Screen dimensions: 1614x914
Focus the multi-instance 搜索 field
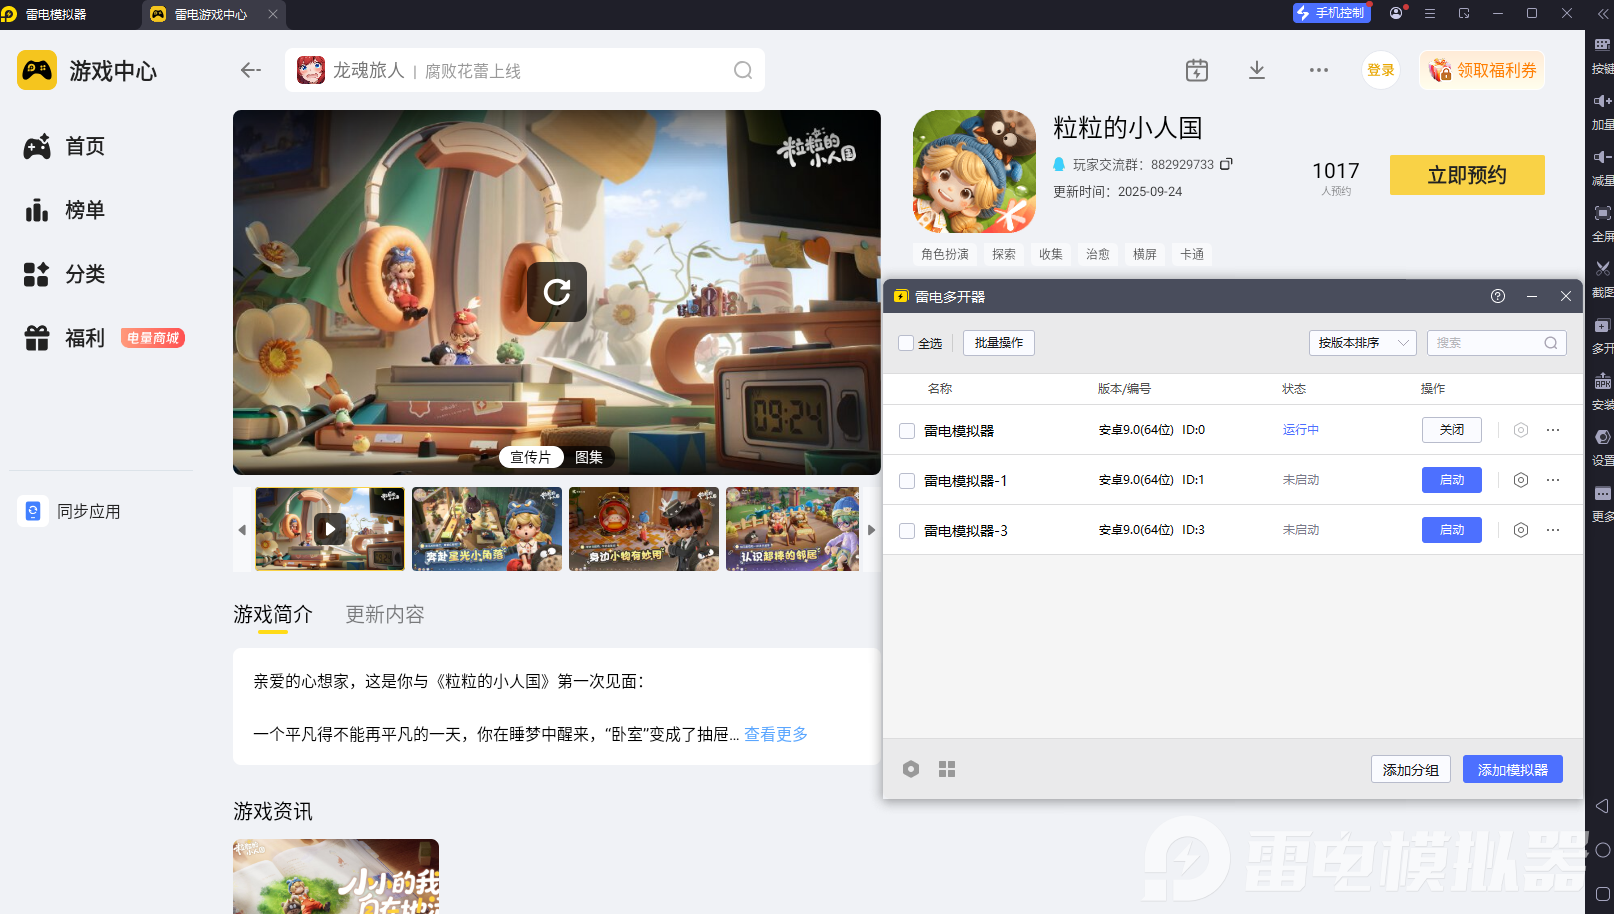coord(1496,343)
